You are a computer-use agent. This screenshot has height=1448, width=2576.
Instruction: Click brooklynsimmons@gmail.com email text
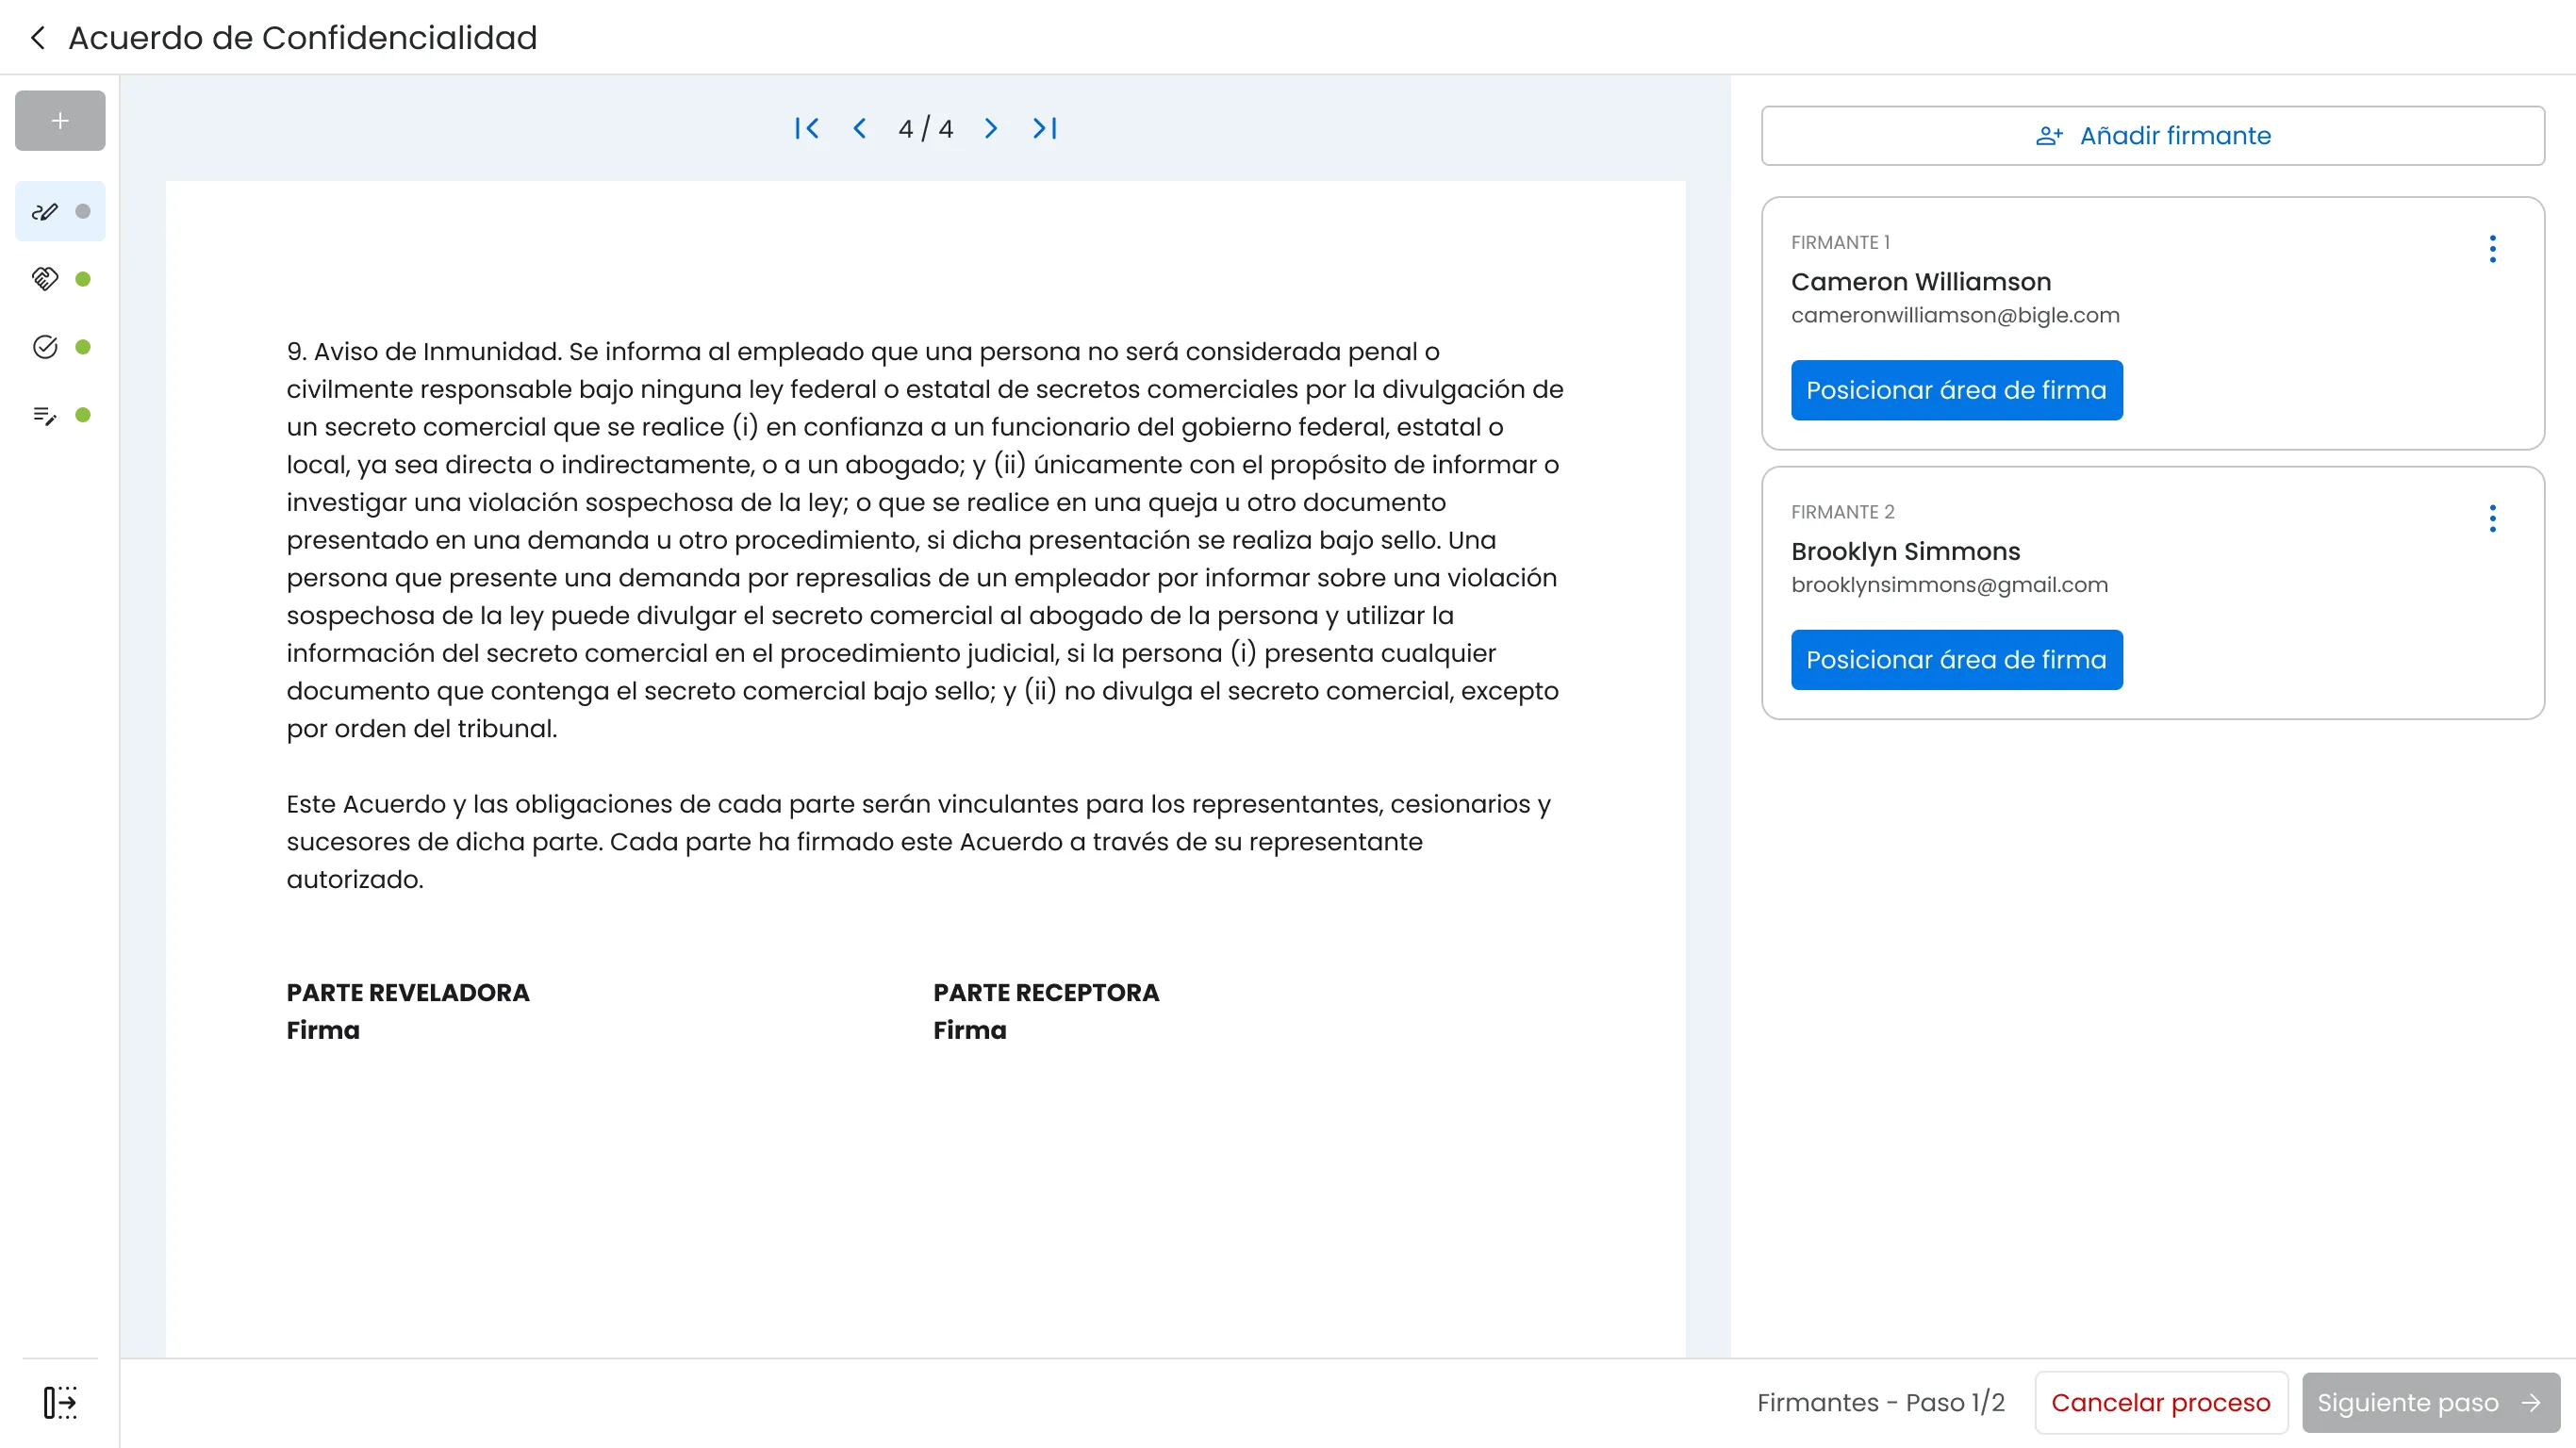tap(1949, 585)
